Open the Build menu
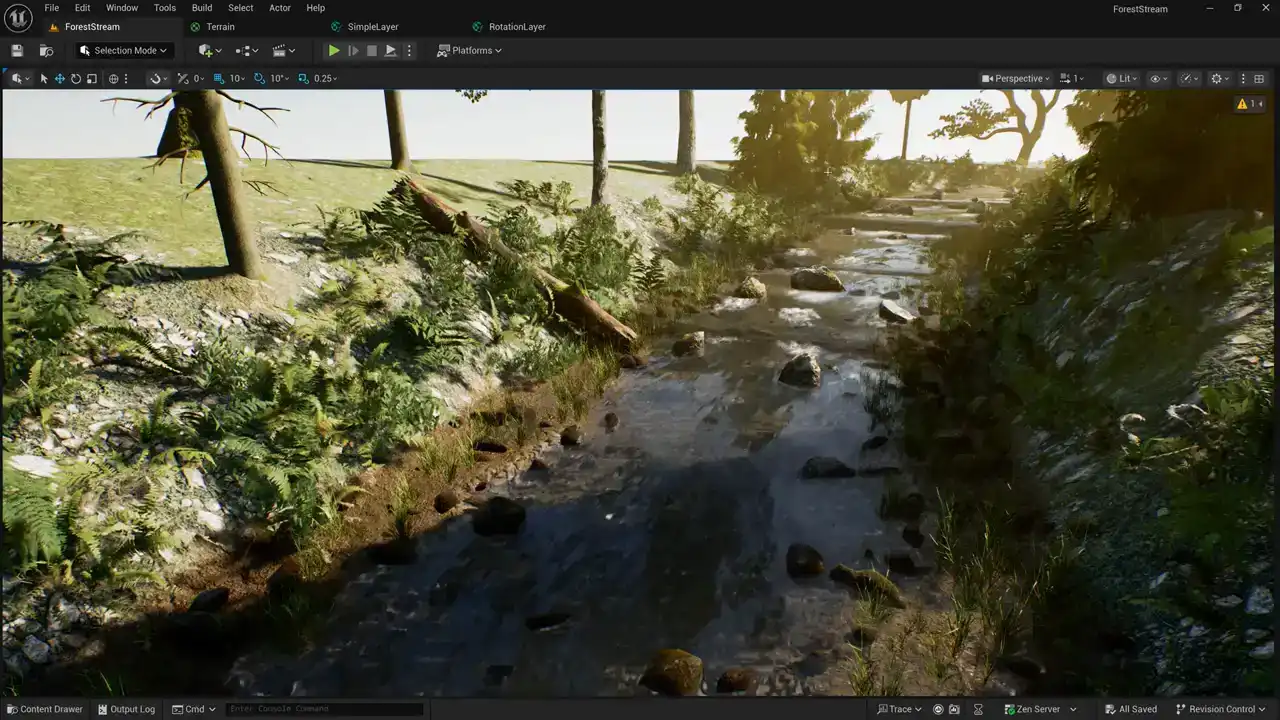Image resolution: width=1280 pixels, height=720 pixels. (x=202, y=8)
